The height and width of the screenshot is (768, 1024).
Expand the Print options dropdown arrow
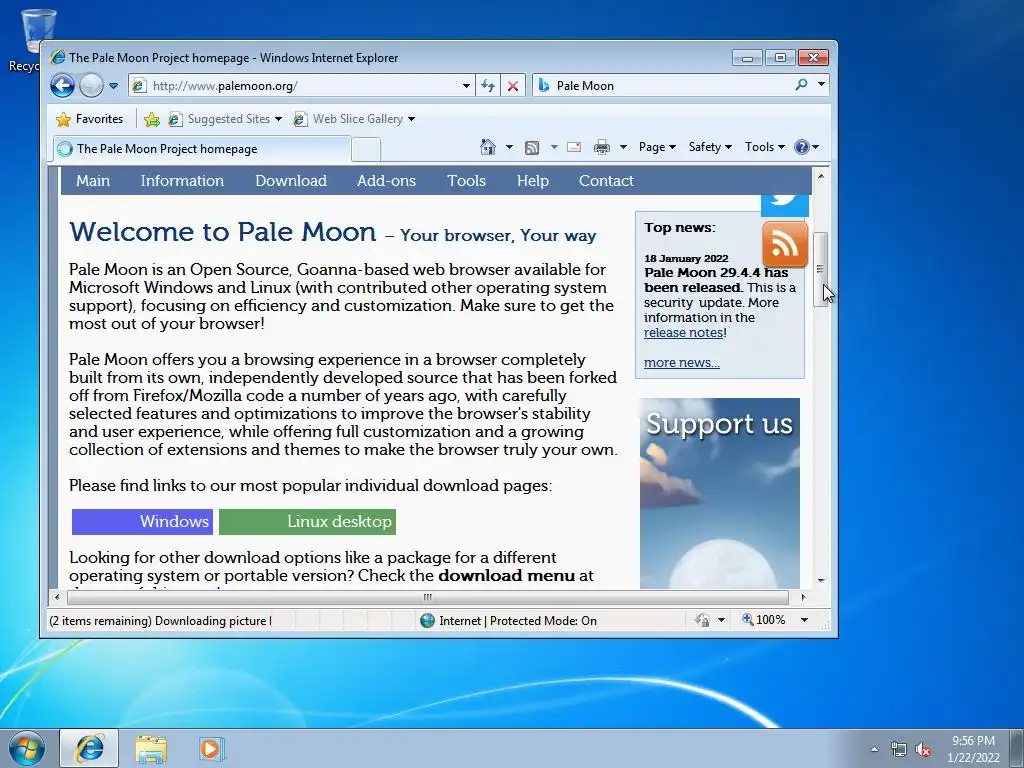click(x=623, y=147)
